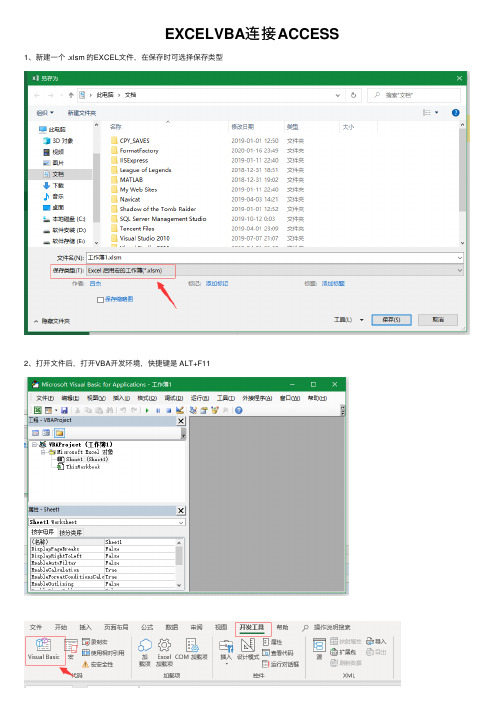Screen dimensions: 504x713
Task: Open the file name dropdown arrow
Action: (x=459, y=258)
